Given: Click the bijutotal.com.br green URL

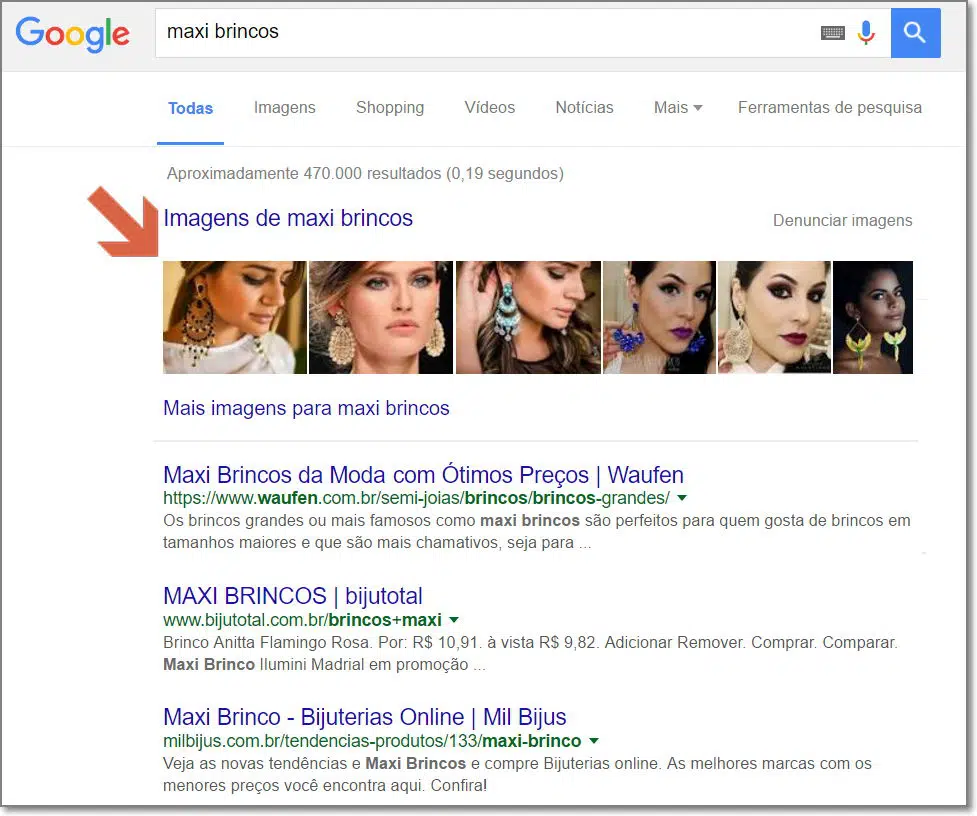Looking at the screenshot, I should click(x=302, y=620).
